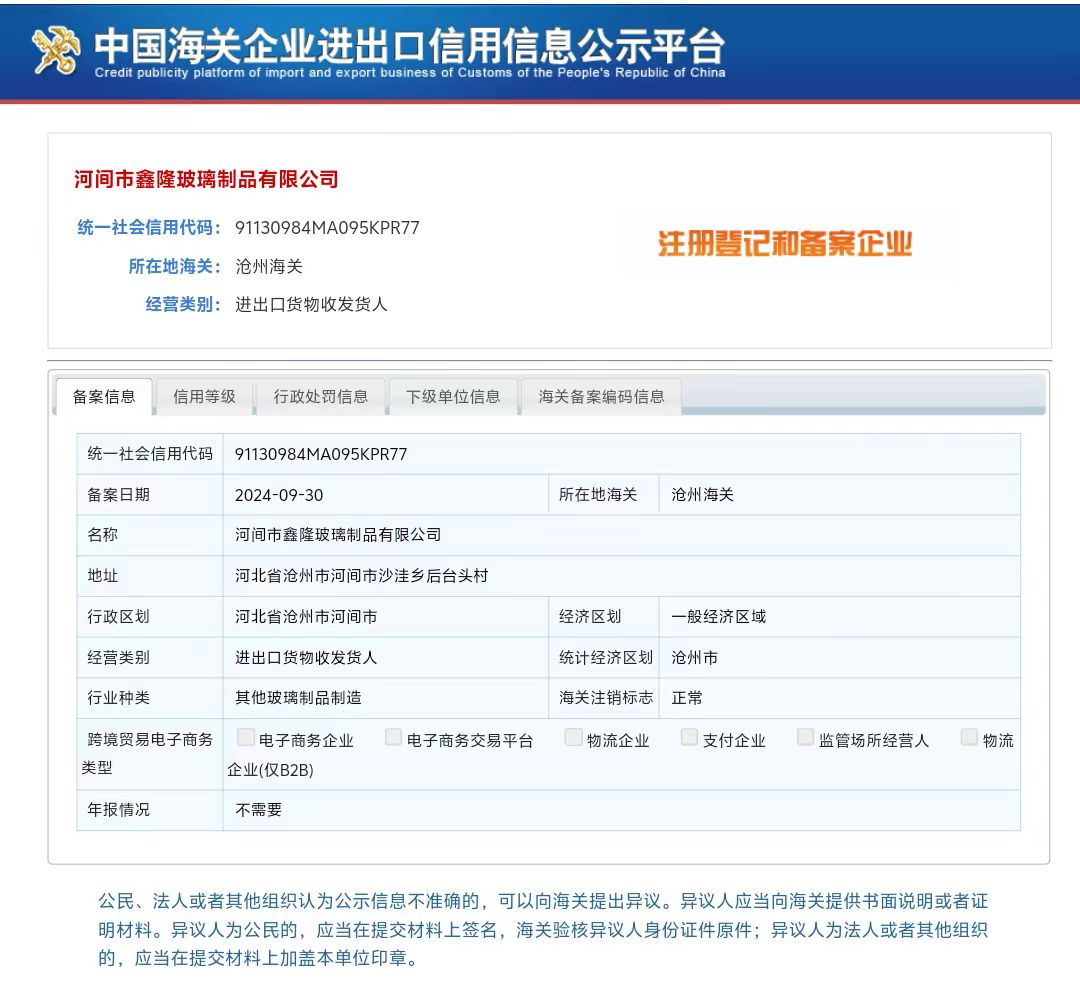Click 沧州海关 value in header card

(269, 267)
